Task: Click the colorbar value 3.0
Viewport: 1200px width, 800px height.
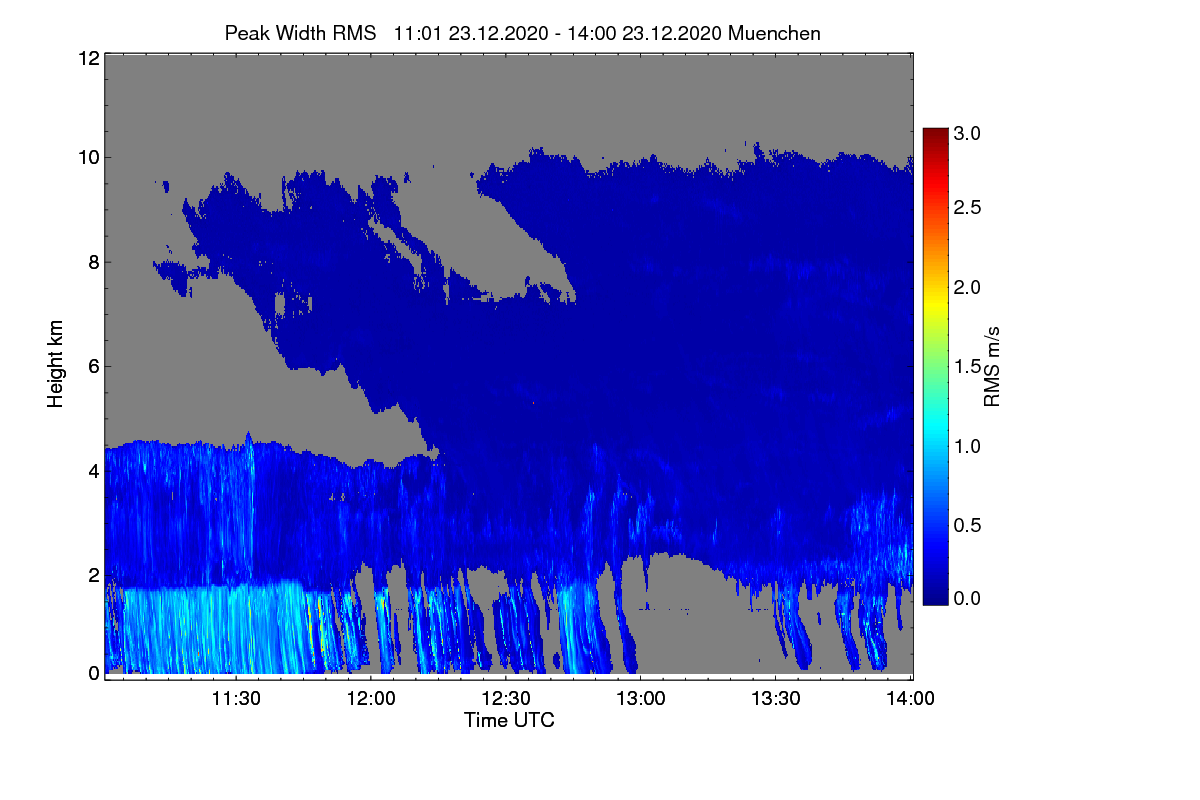Action: (x=967, y=133)
